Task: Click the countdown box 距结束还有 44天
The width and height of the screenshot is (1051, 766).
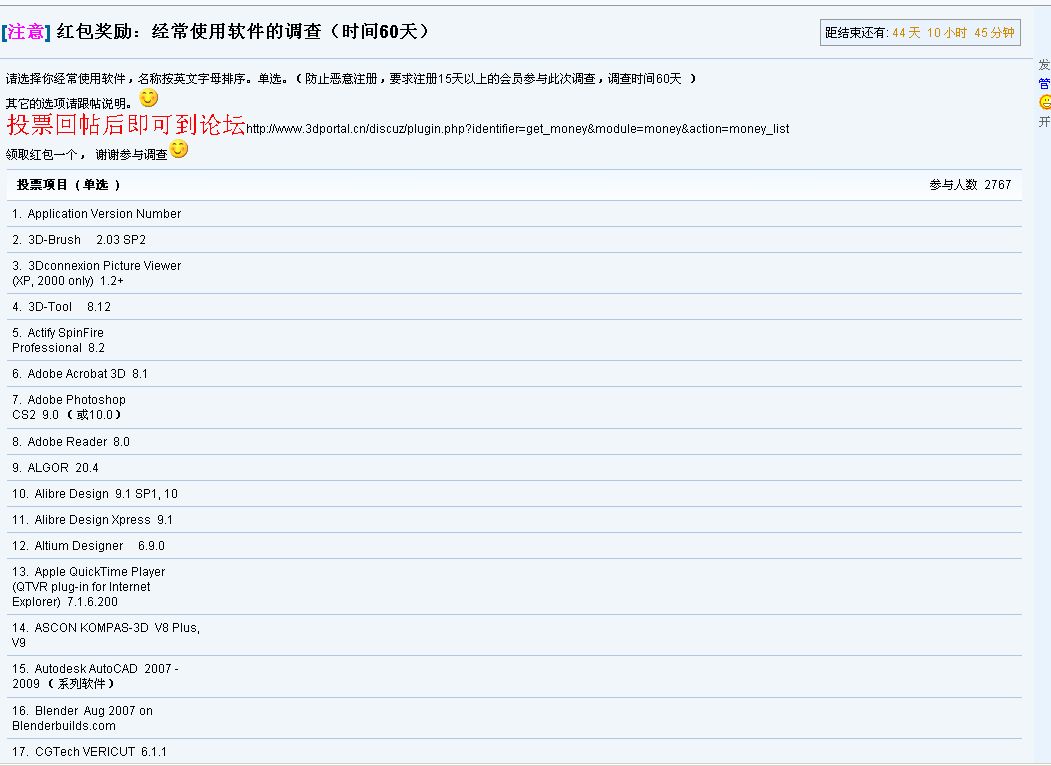Action: [920, 32]
